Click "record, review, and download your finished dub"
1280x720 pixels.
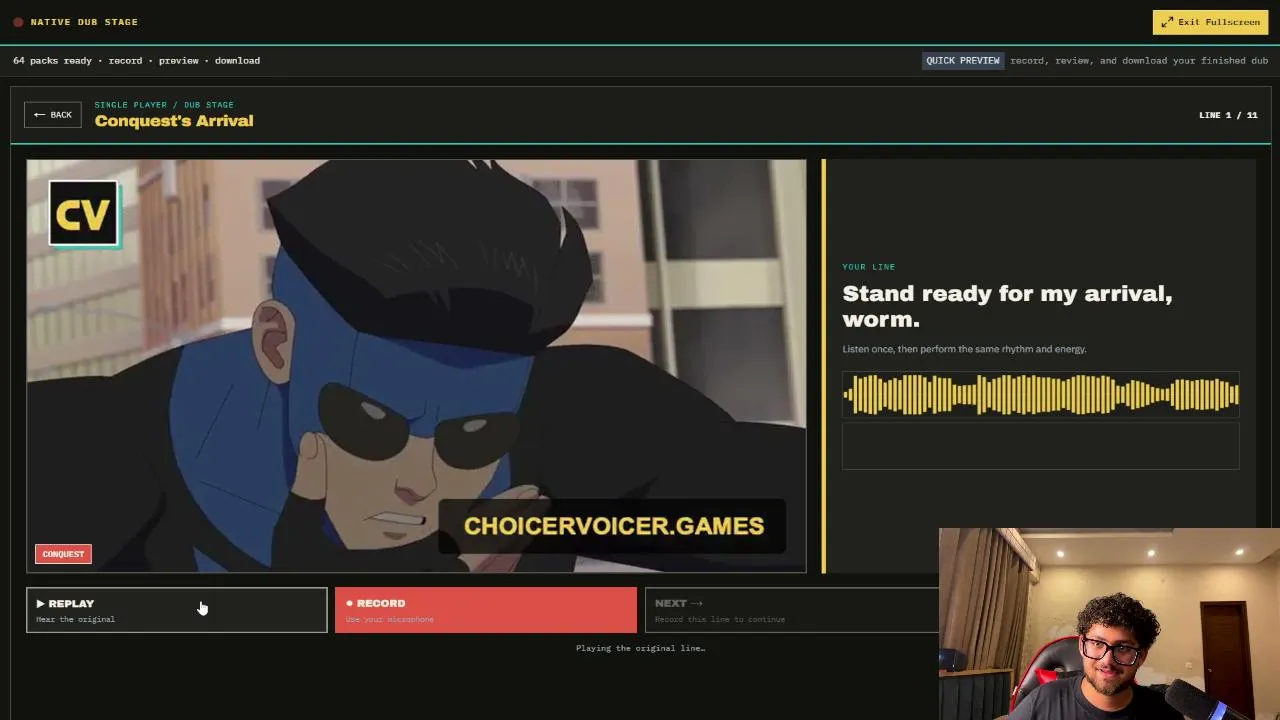pyautogui.click(x=1139, y=61)
